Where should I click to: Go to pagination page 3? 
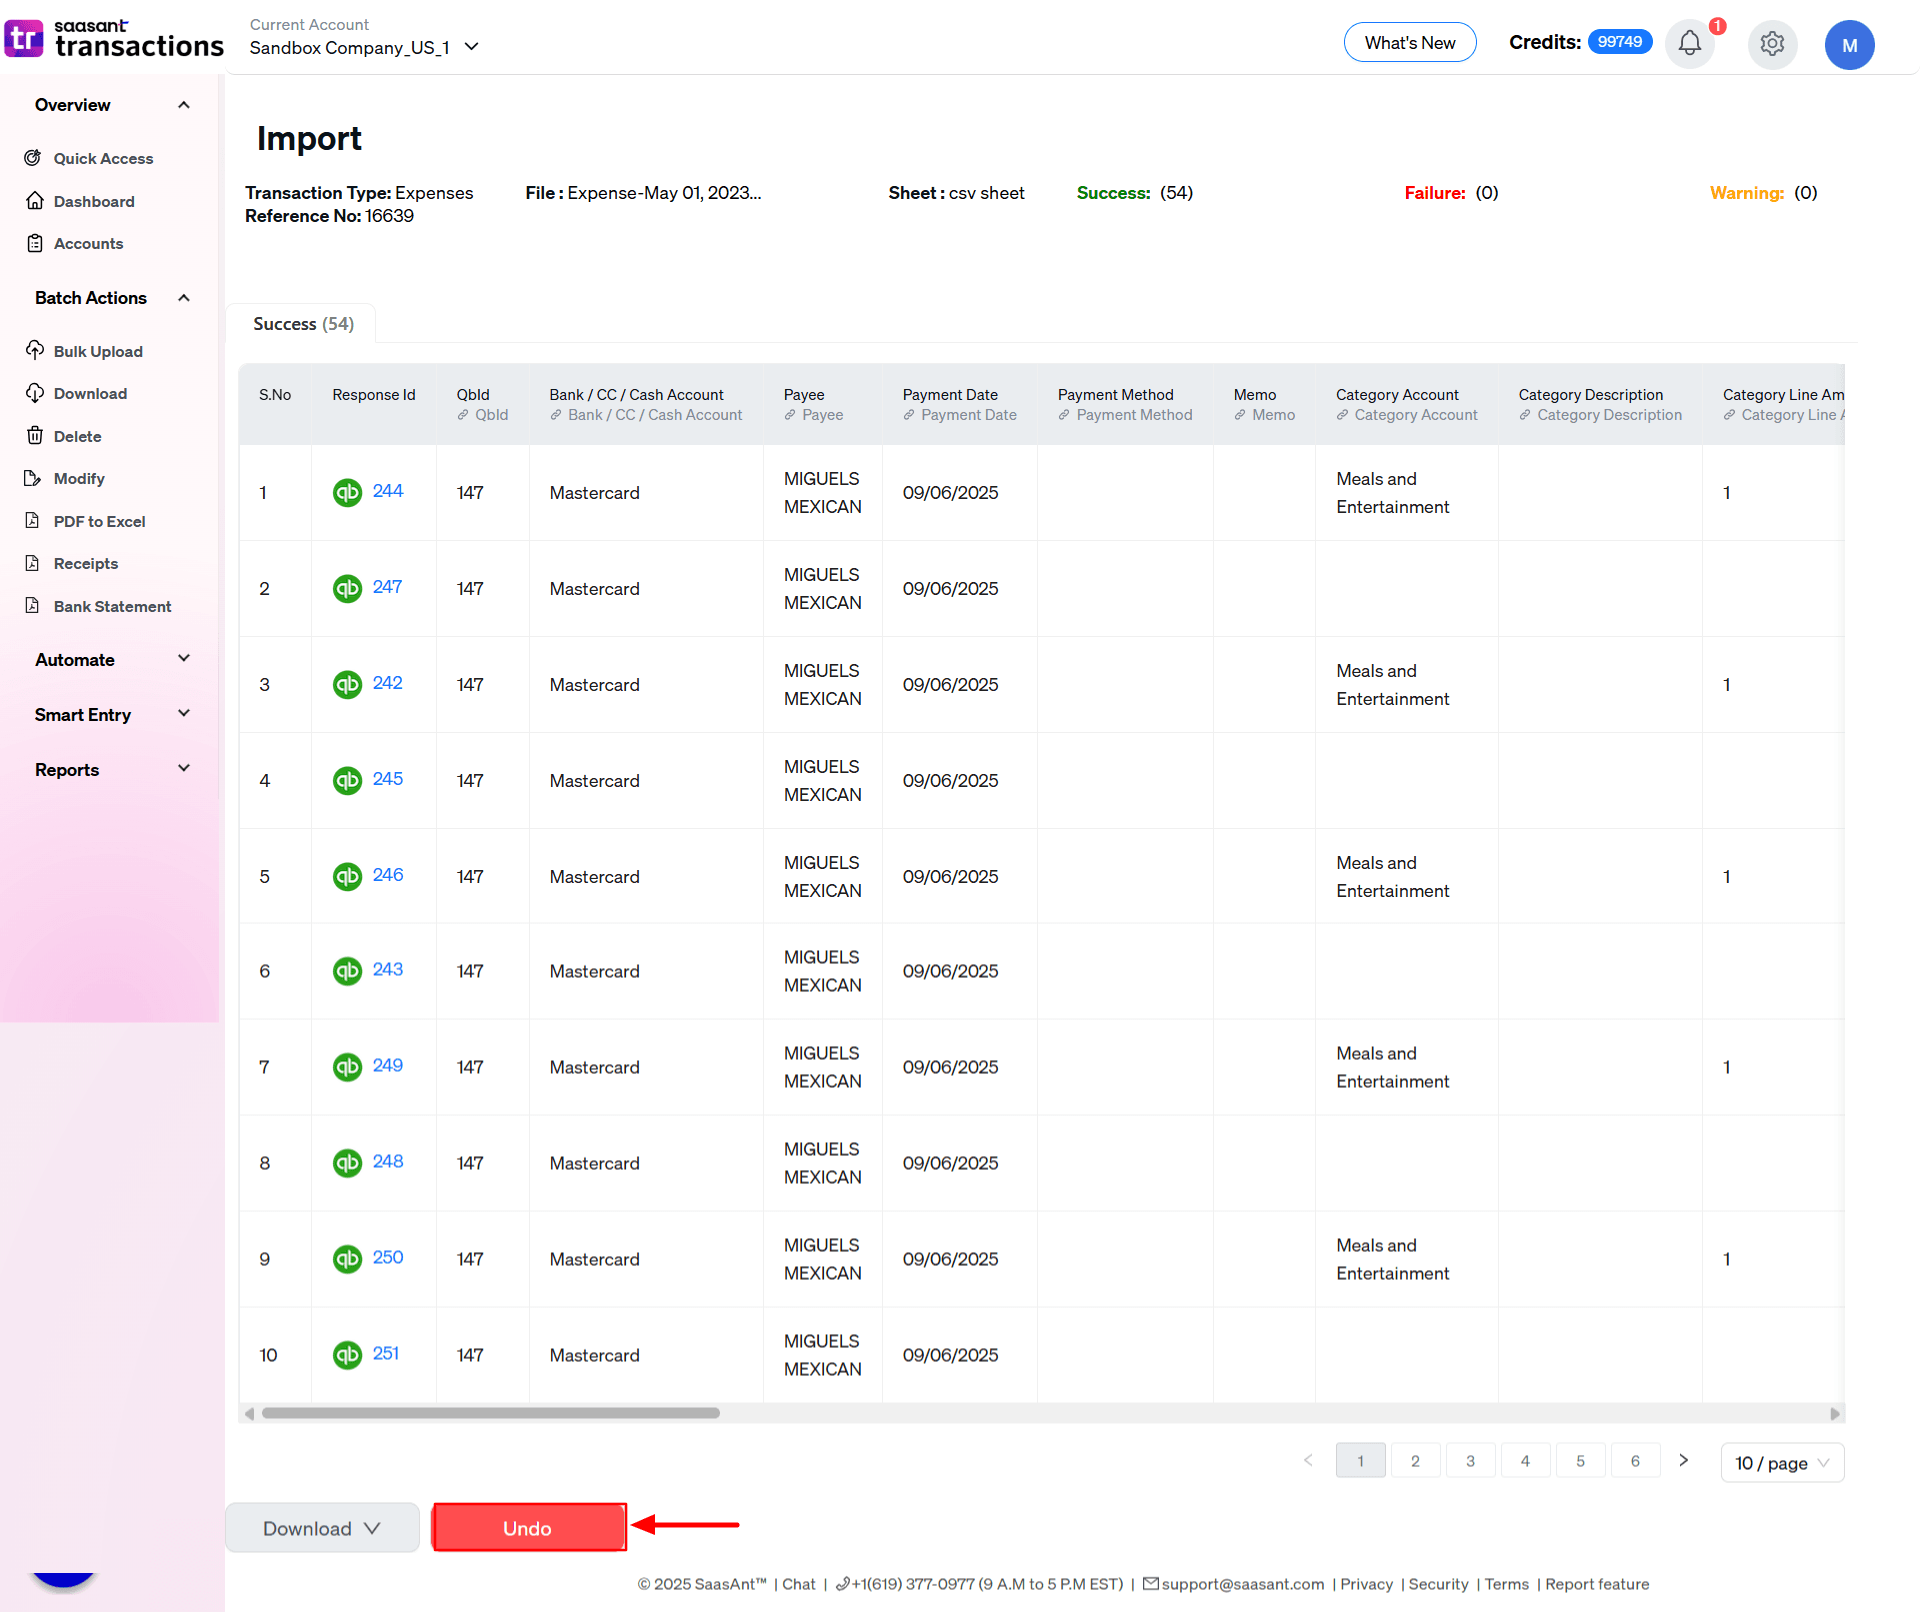(x=1470, y=1461)
